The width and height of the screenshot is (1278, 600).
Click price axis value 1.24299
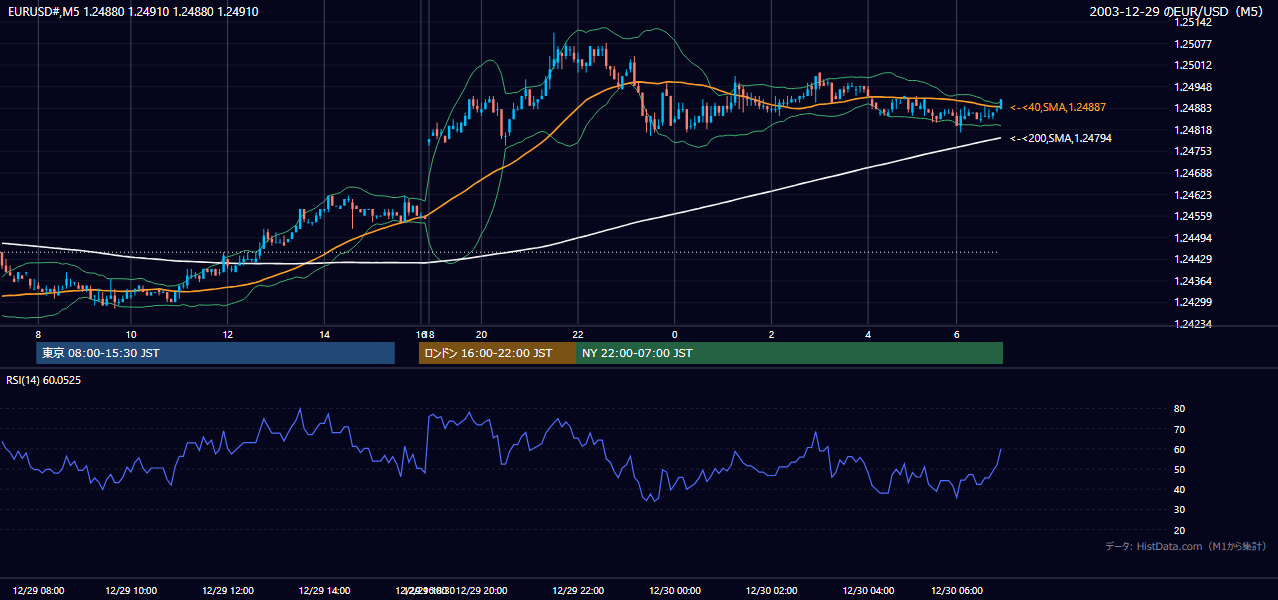point(1192,302)
